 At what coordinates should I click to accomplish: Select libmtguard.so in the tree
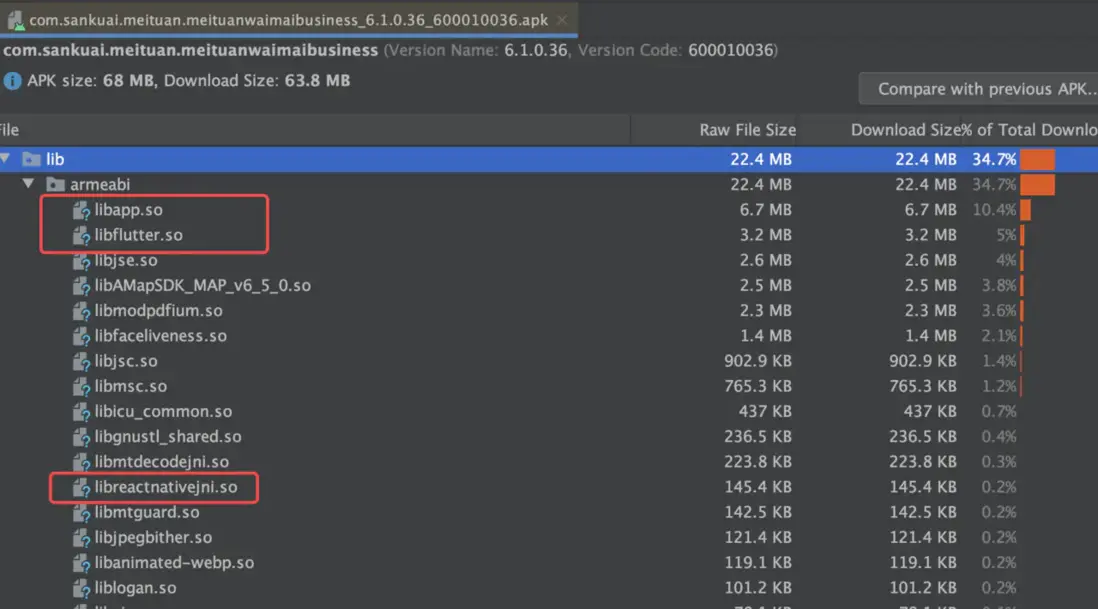click(147, 512)
